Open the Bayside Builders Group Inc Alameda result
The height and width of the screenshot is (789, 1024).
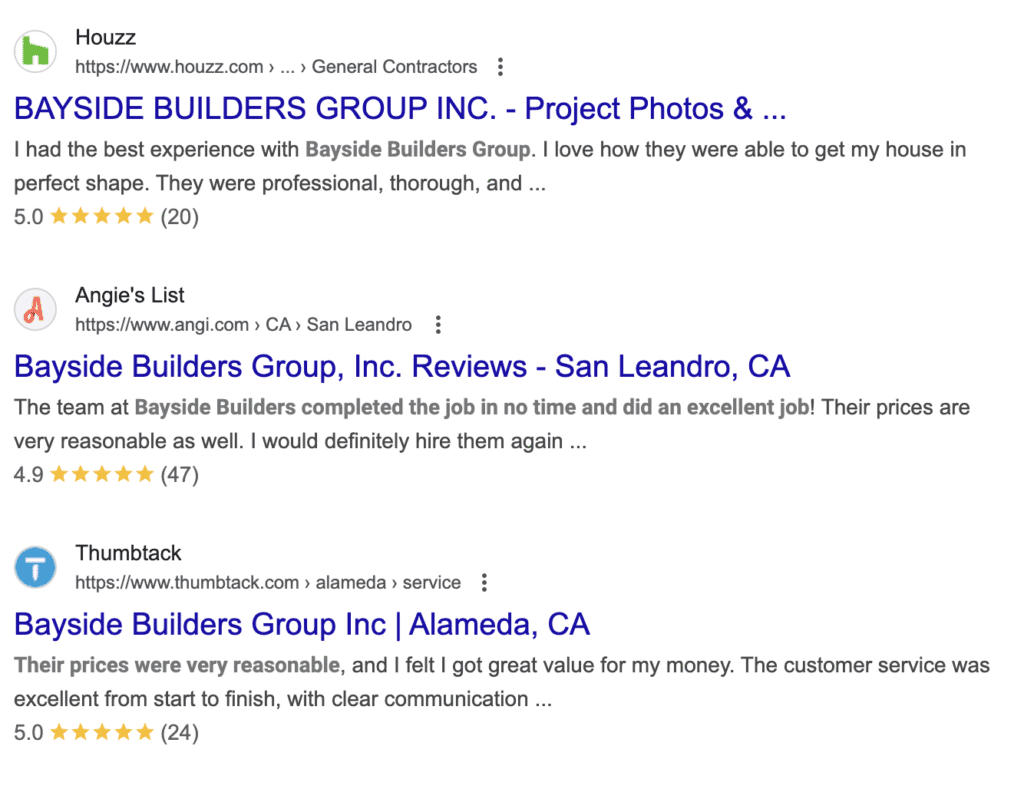(x=301, y=624)
